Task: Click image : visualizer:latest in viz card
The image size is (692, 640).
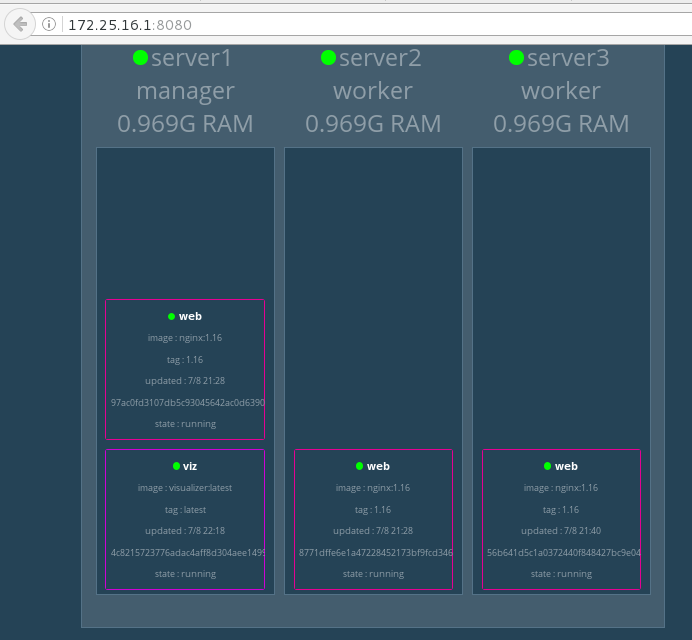Action: tap(185, 488)
